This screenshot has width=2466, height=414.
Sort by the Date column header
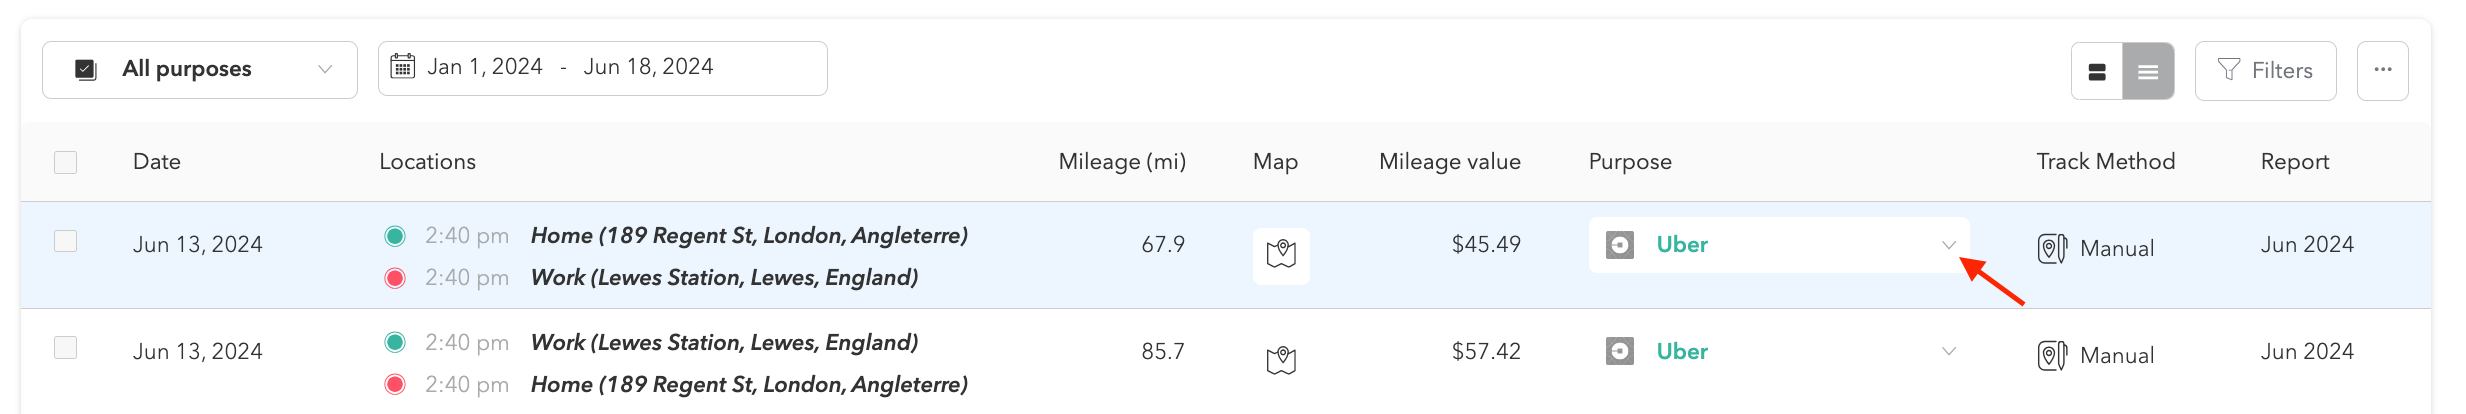click(157, 162)
